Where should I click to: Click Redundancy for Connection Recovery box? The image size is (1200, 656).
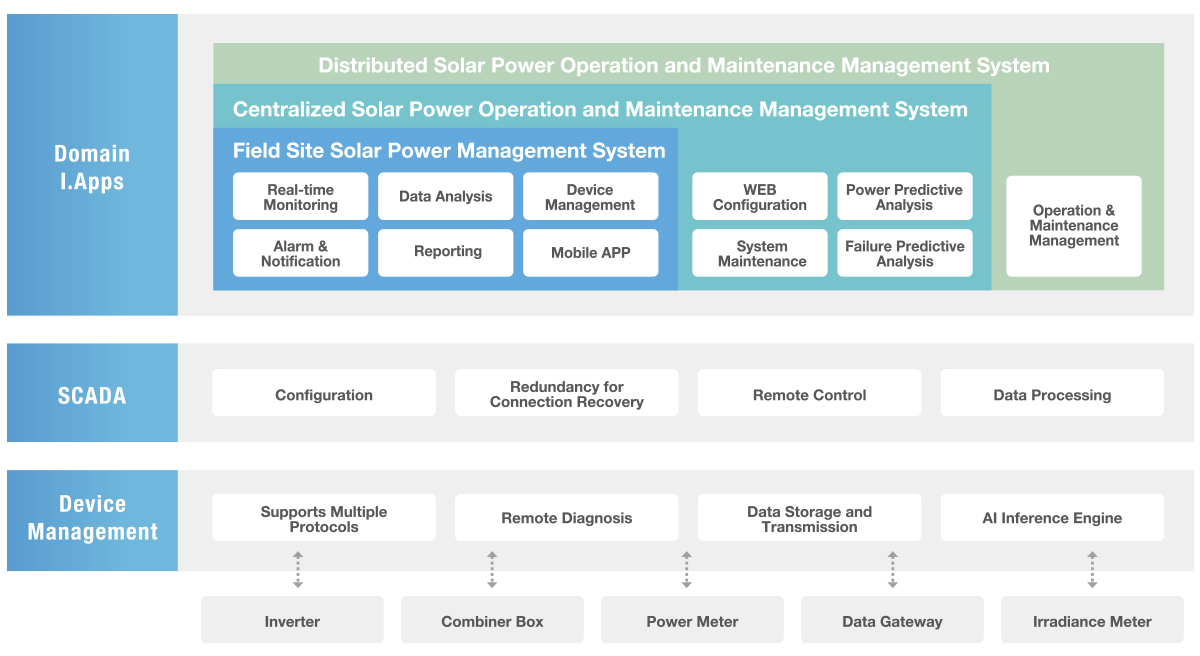(566, 394)
